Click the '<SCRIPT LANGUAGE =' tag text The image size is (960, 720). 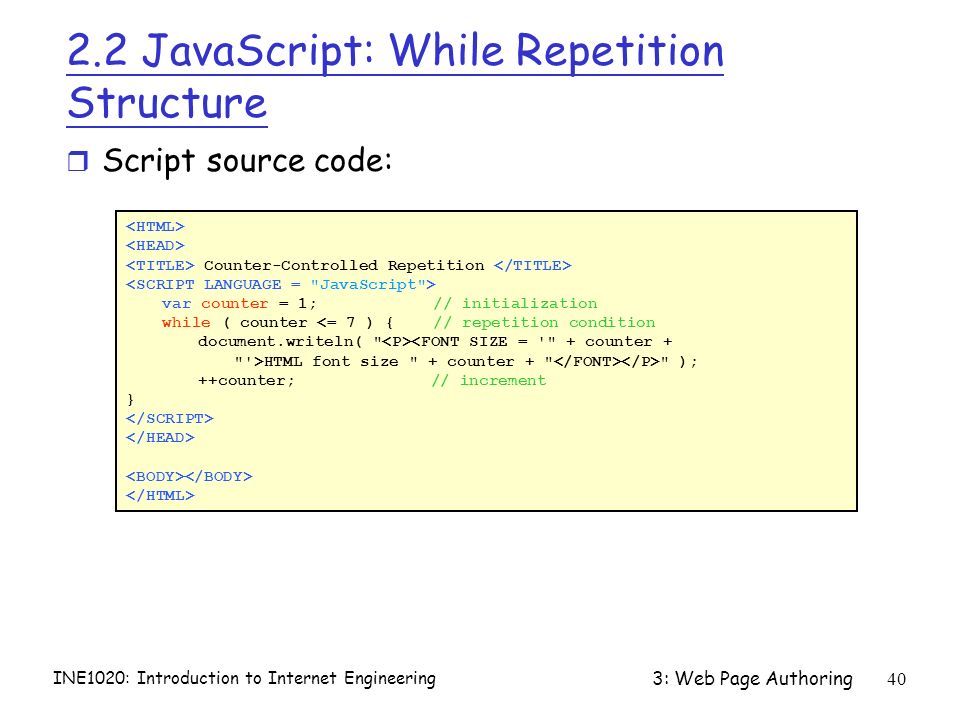click(x=213, y=285)
